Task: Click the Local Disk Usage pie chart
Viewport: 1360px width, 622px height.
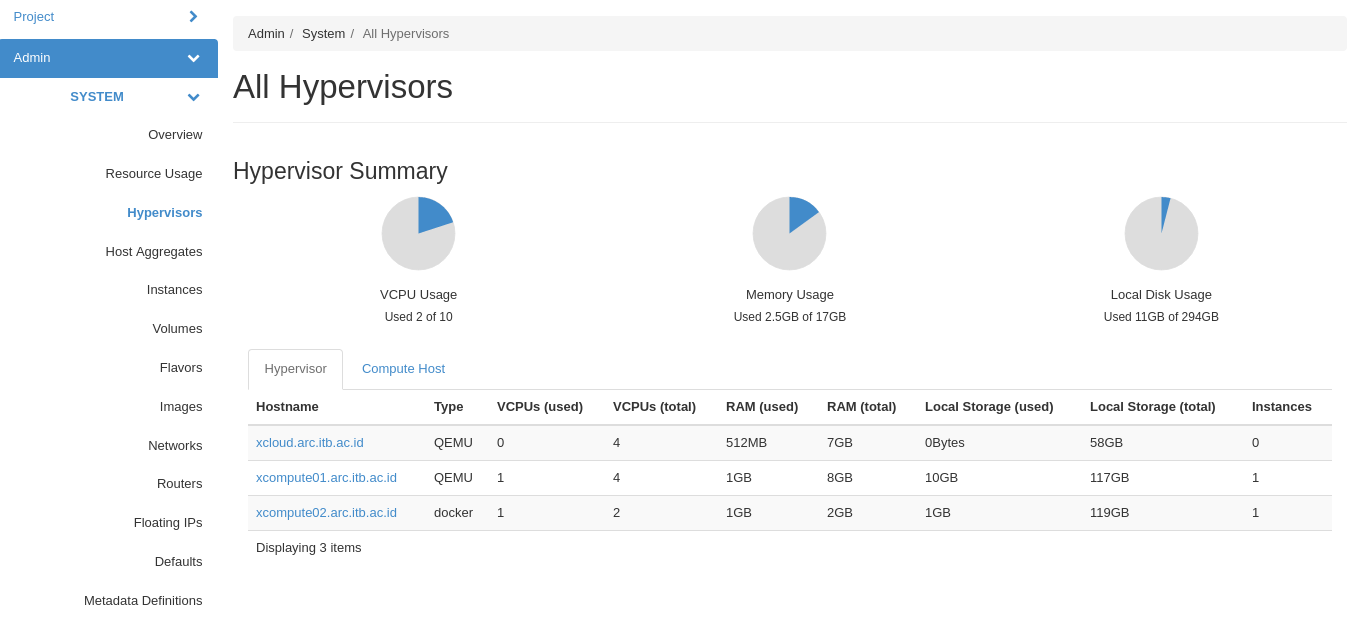Action: (x=1161, y=232)
